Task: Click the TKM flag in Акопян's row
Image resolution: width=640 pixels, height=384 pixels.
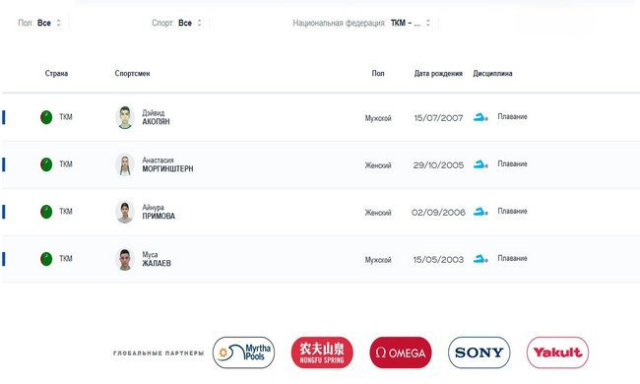Action: pyautogui.click(x=46, y=117)
